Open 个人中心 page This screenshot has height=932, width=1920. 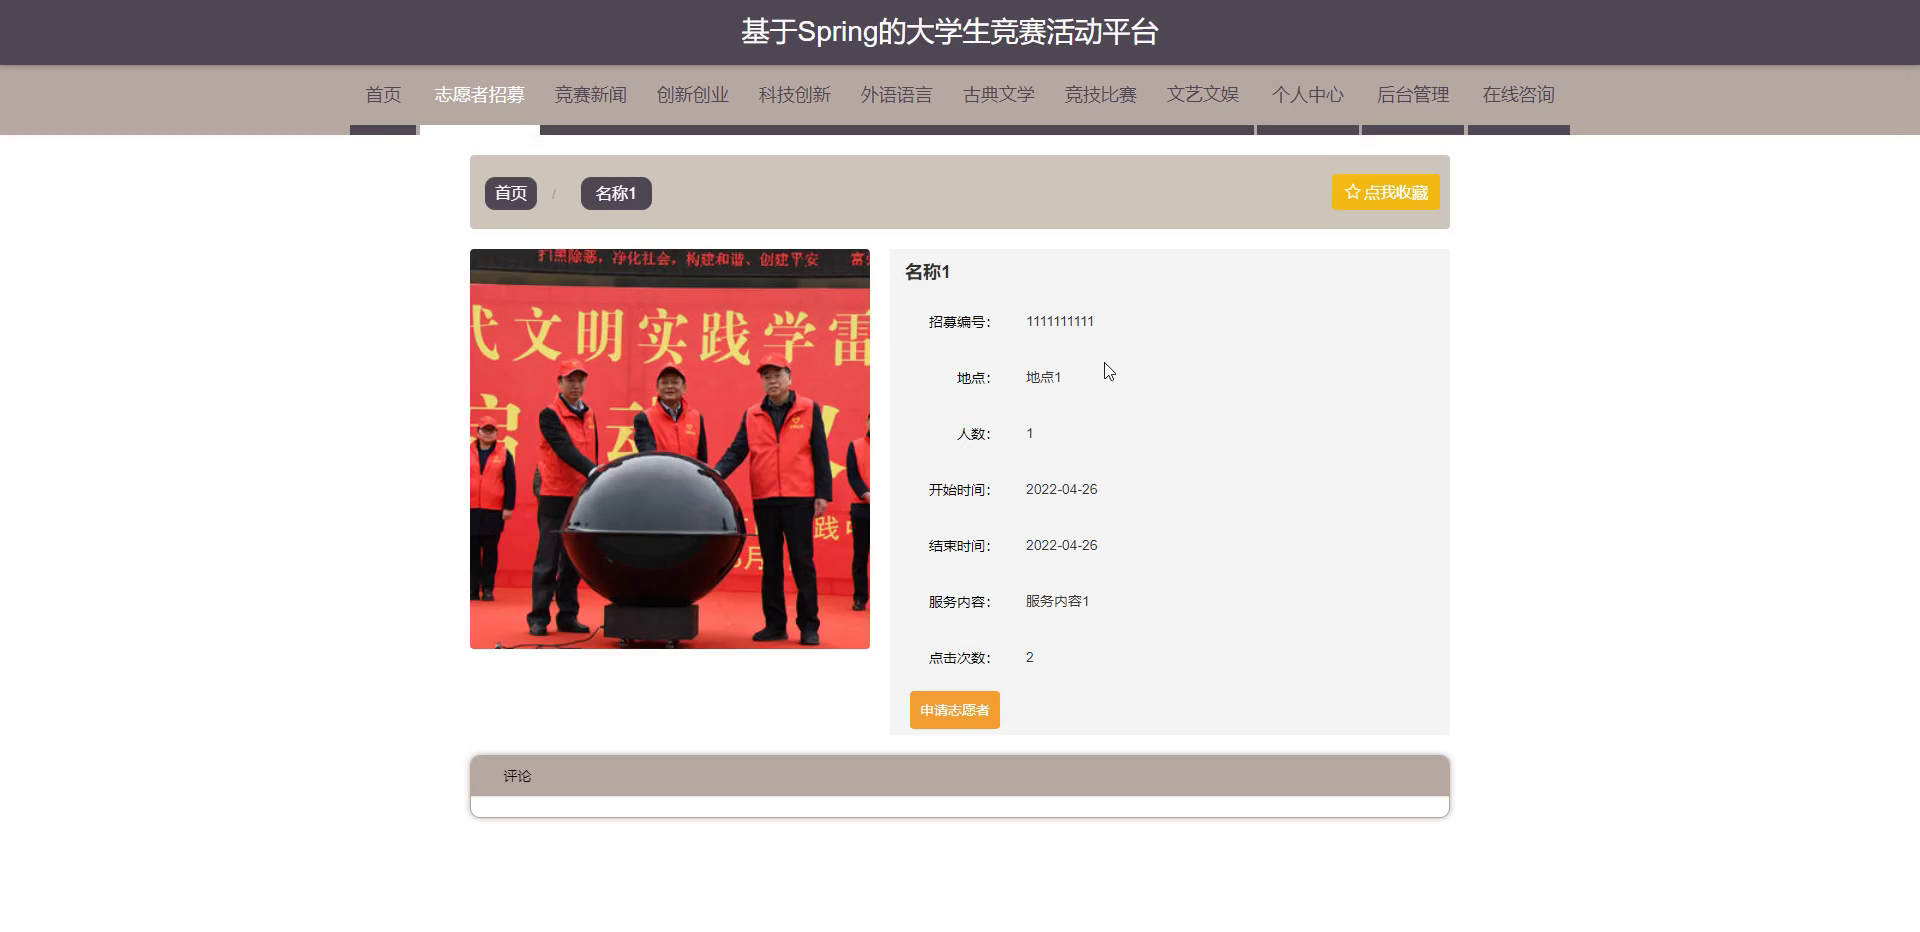pos(1308,95)
